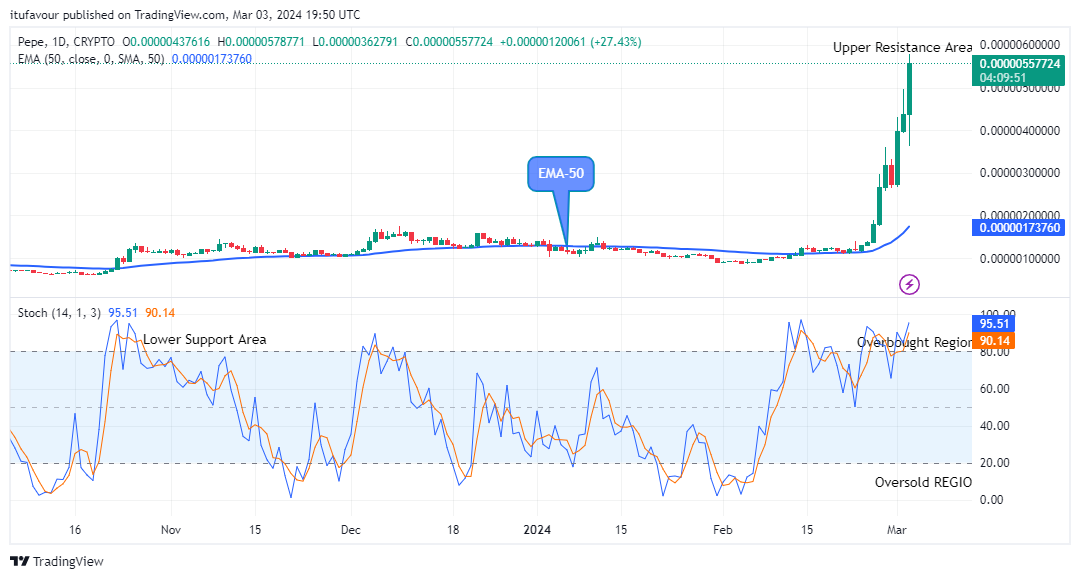1080x579 pixels.
Task: Click the 'Mar' date label on time axis
Action: (x=897, y=529)
